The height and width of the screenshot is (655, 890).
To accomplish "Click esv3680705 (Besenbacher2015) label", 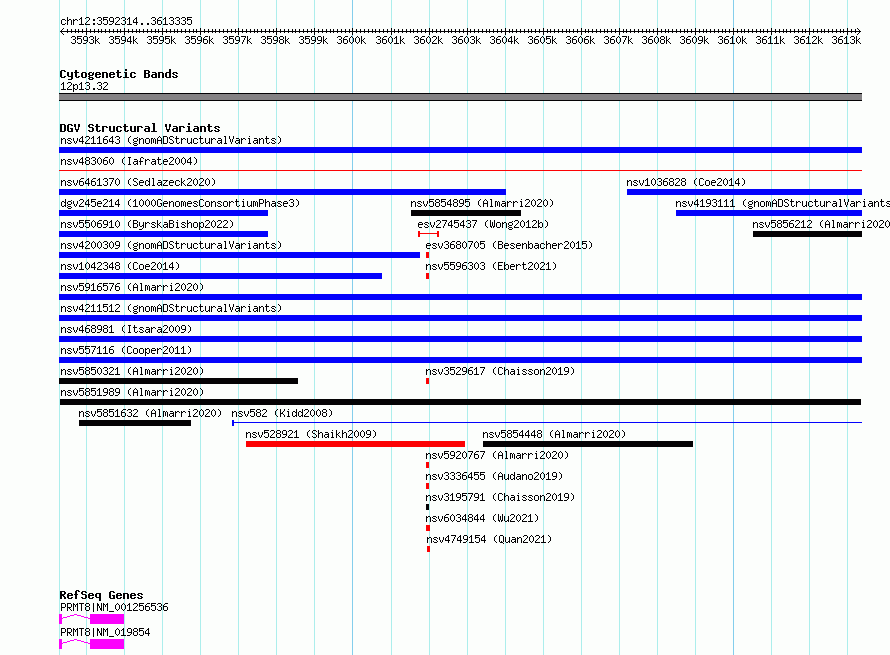I will point(509,245).
